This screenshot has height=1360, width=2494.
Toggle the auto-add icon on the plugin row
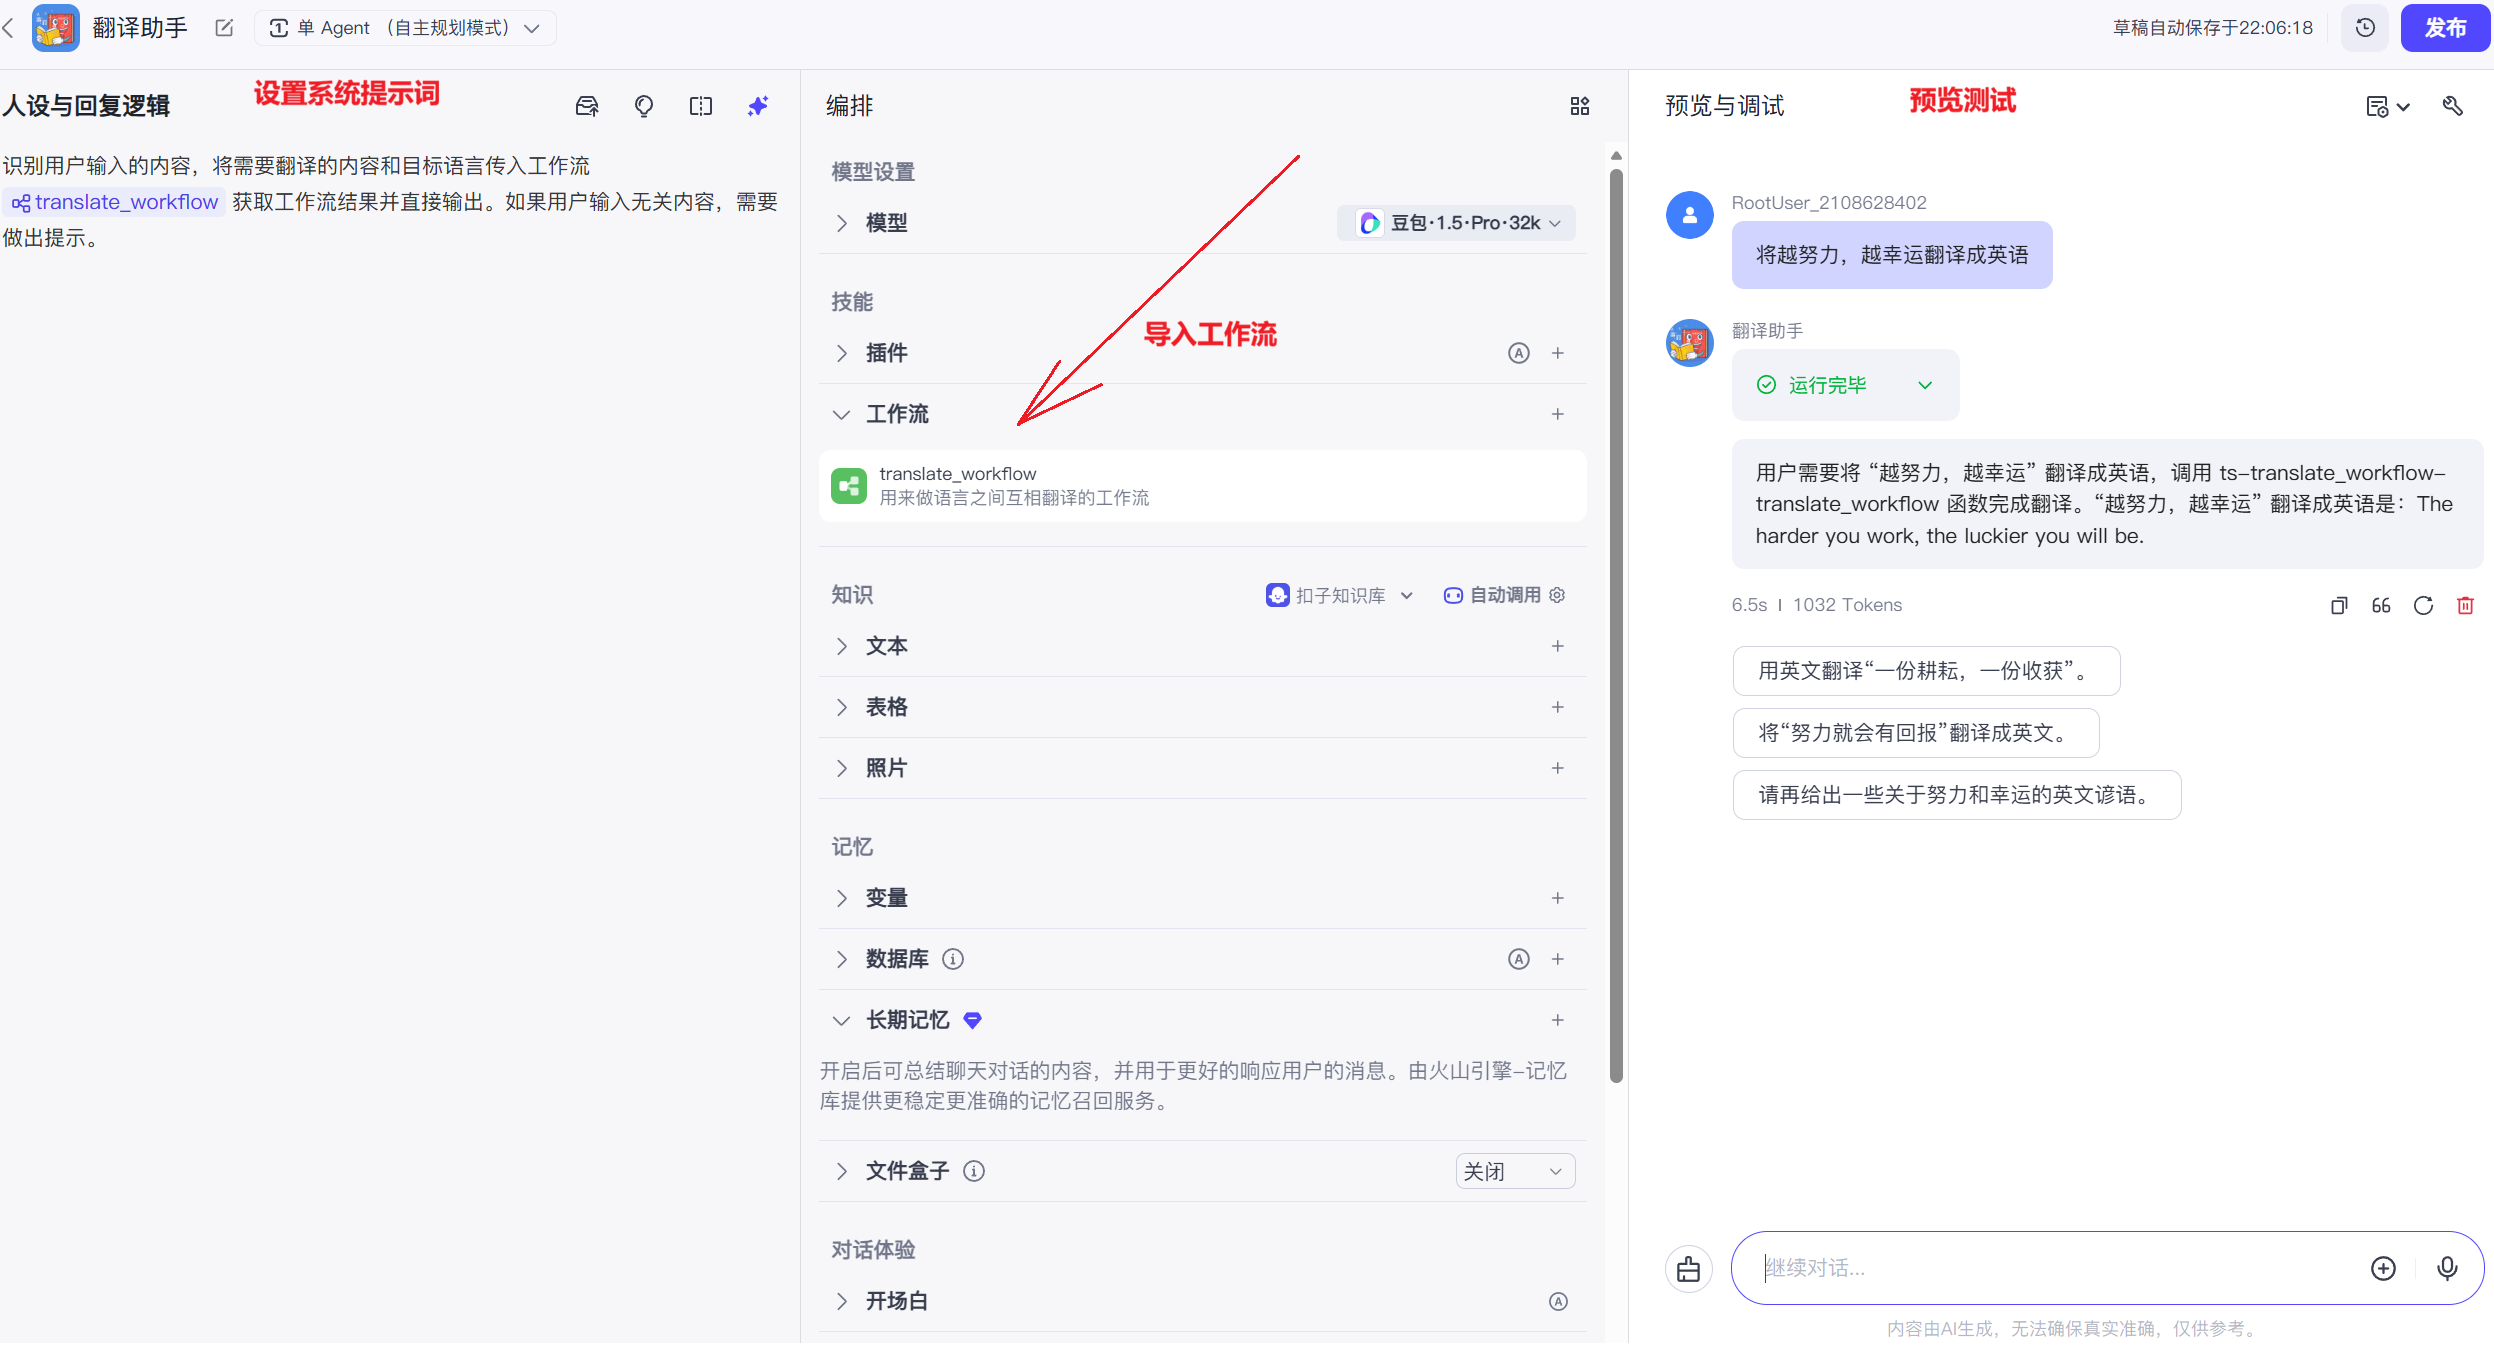click(x=1518, y=353)
